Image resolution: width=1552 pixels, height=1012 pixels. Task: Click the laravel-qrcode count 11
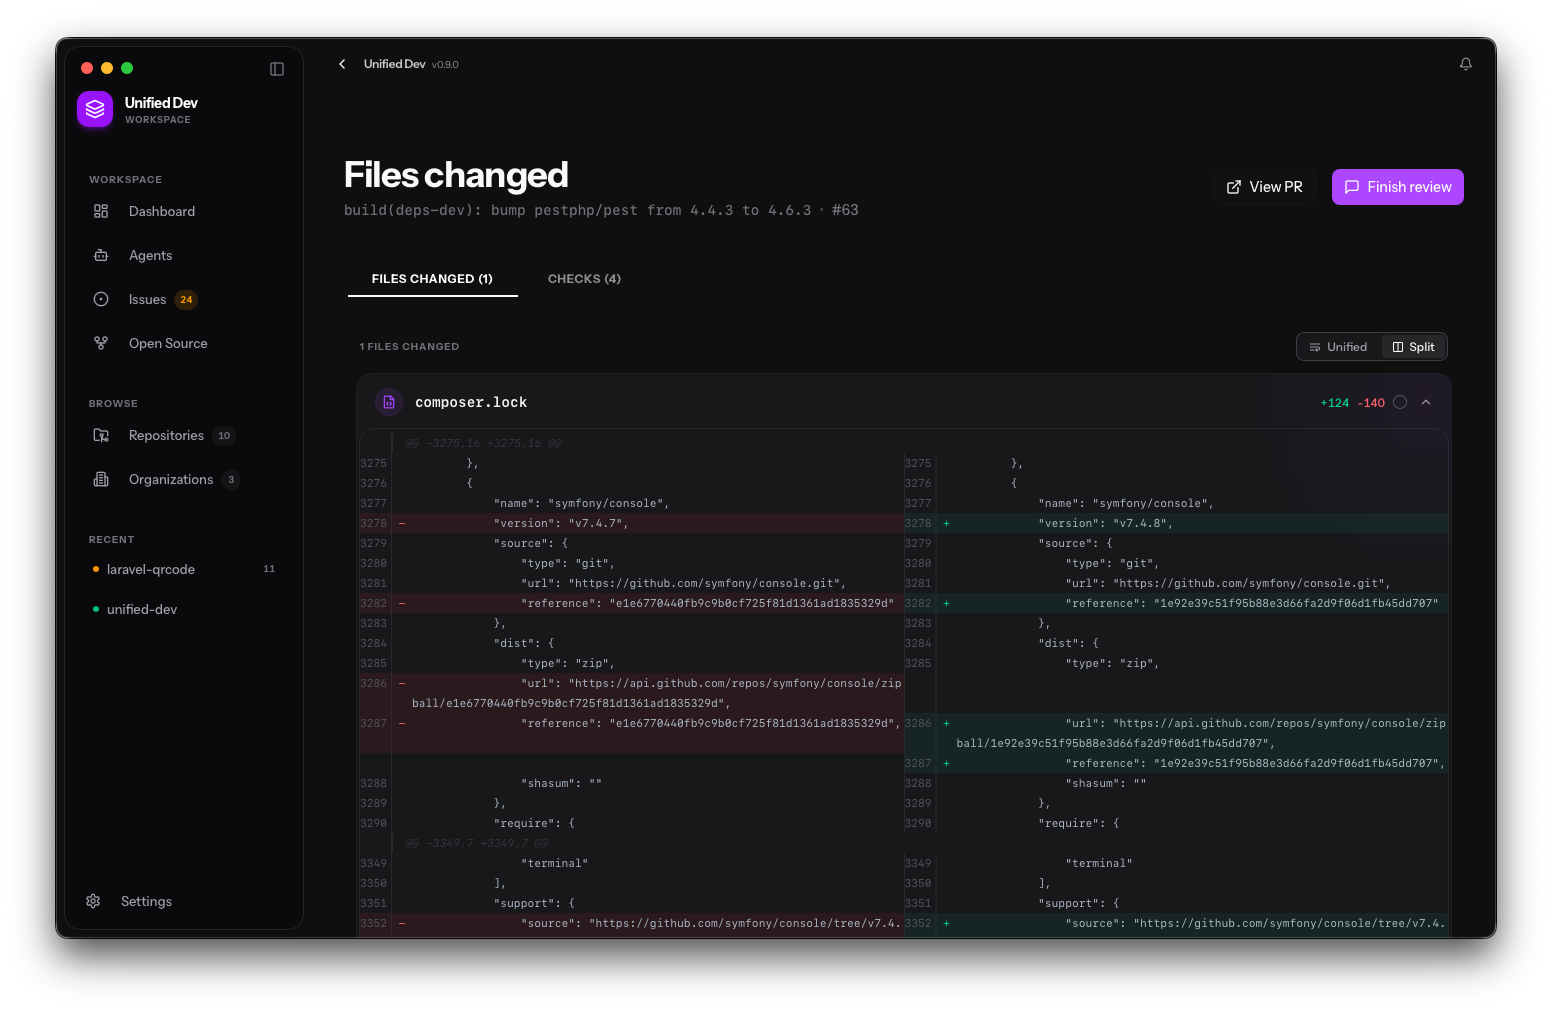click(269, 569)
